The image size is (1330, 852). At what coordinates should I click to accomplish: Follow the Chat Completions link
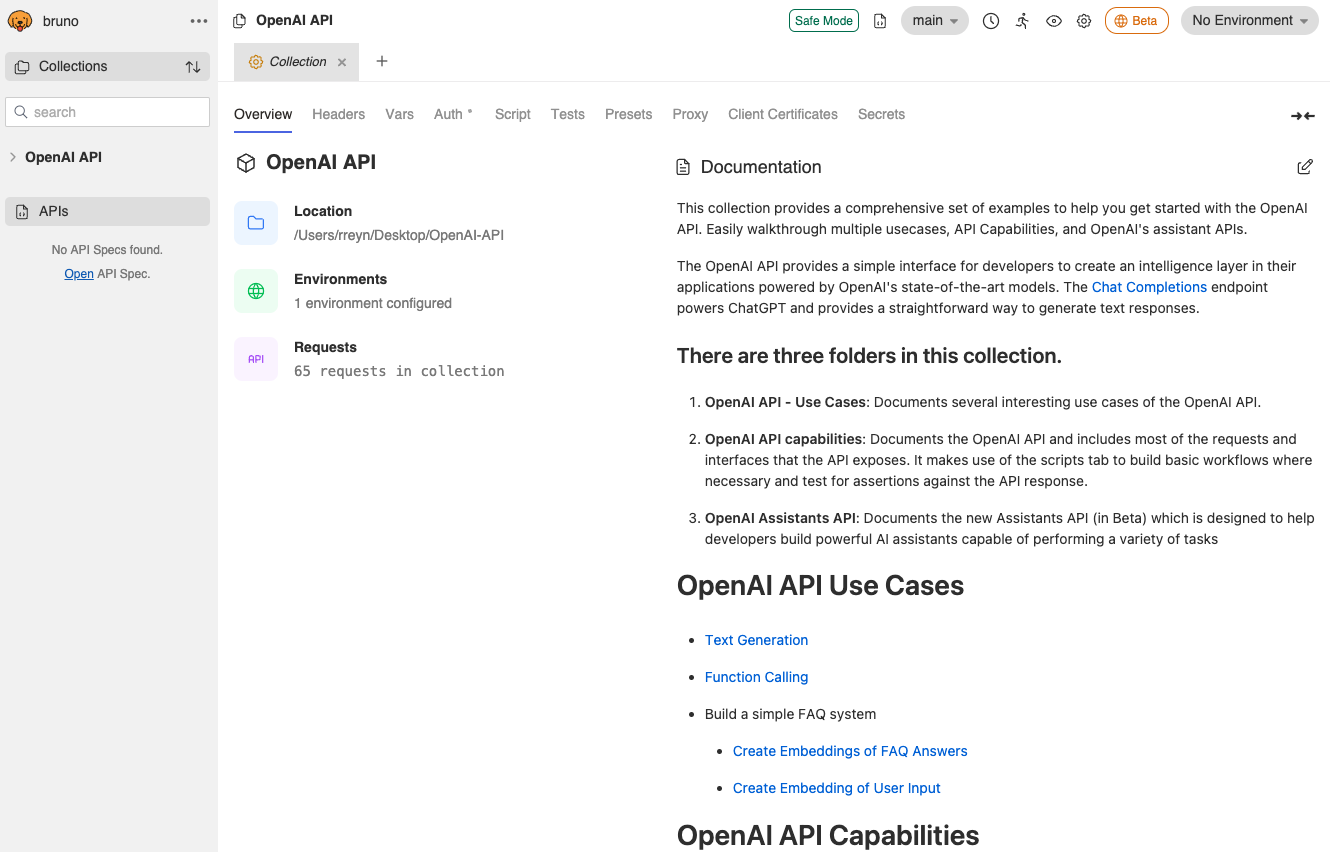pyautogui.click(x=1149, y=287)
